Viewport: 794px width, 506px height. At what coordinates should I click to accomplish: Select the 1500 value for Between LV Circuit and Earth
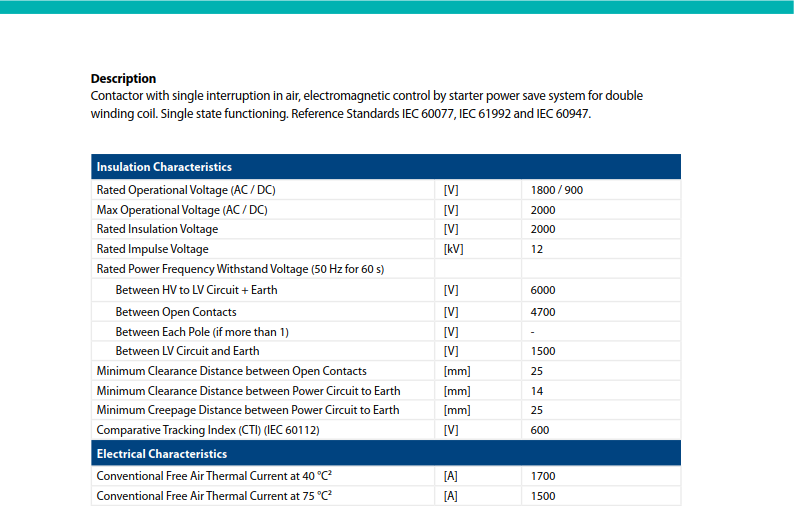(543, 351)
